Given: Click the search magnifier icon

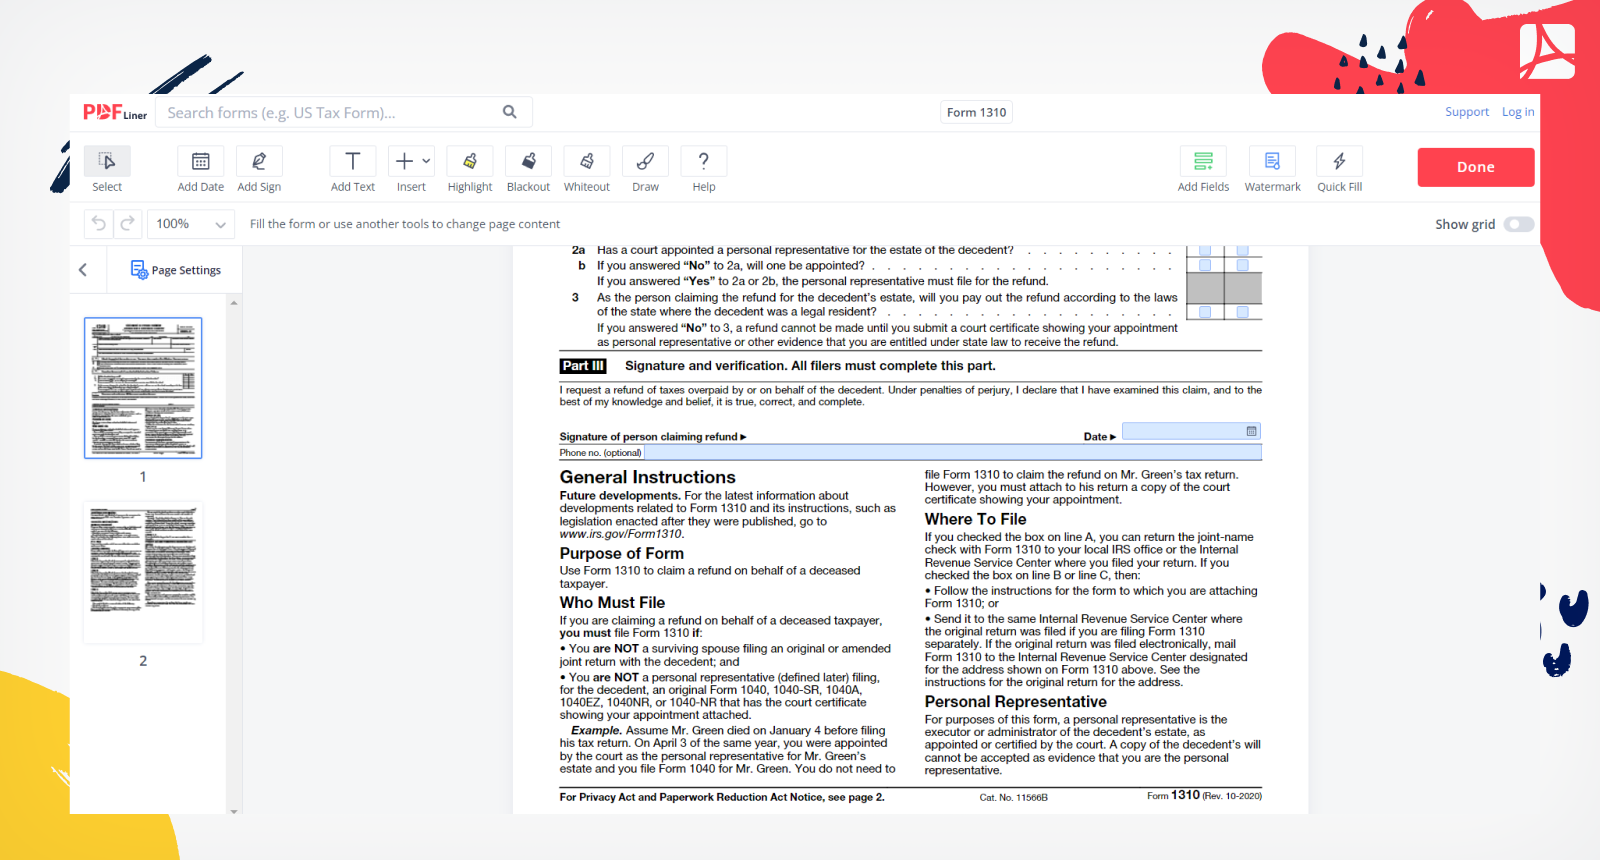Looking at the screenshot, I should (x=510, y=112).
